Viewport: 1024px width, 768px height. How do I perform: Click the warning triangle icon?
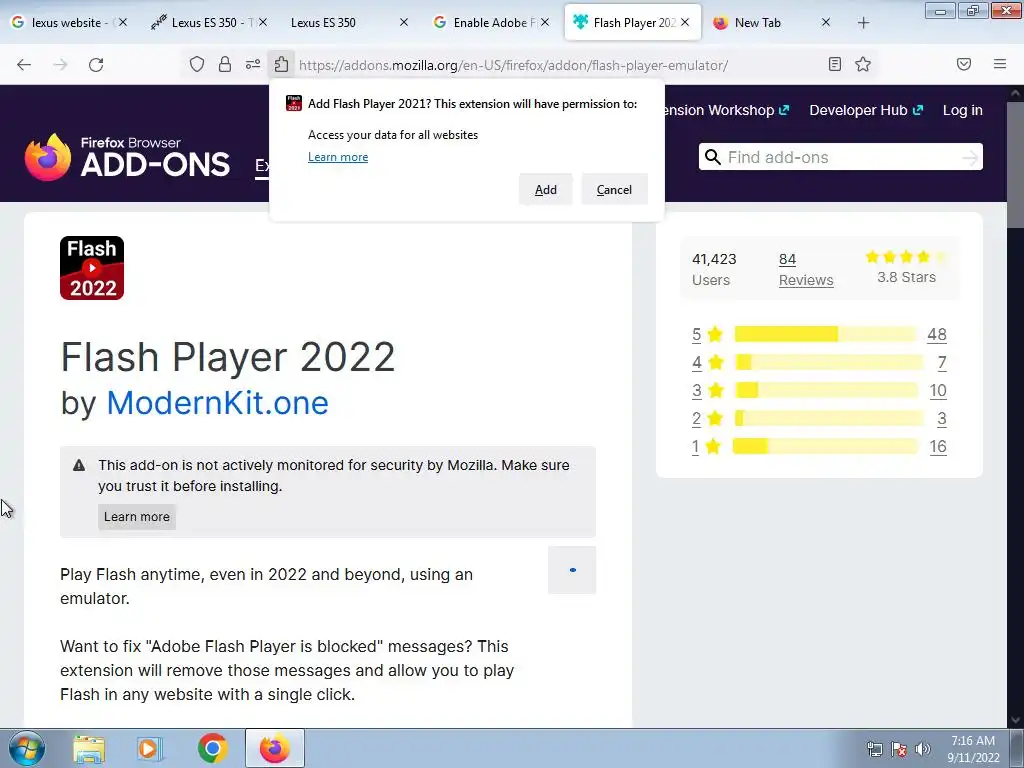(79, 465)
